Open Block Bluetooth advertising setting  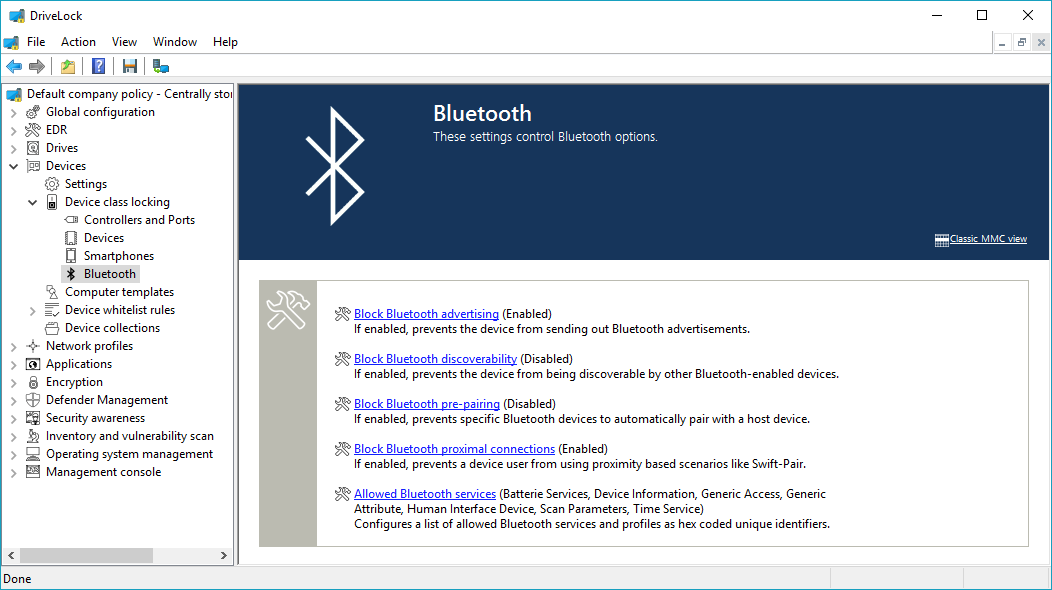click(x=426, y=313)
